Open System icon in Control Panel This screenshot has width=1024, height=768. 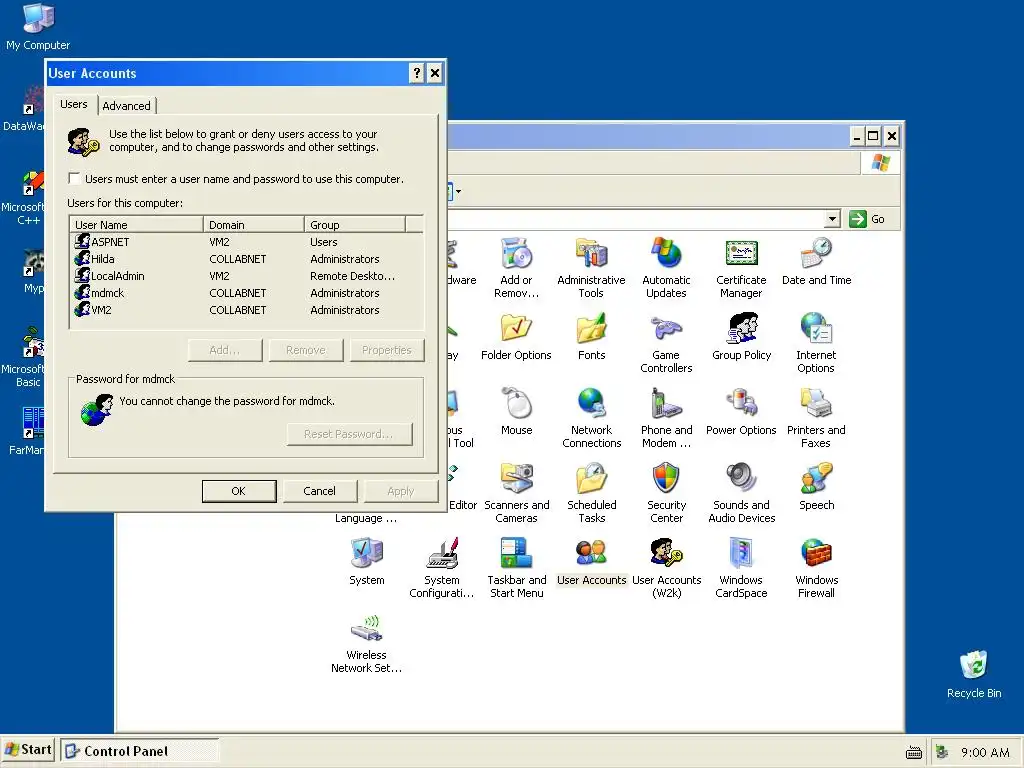point(366,554)
